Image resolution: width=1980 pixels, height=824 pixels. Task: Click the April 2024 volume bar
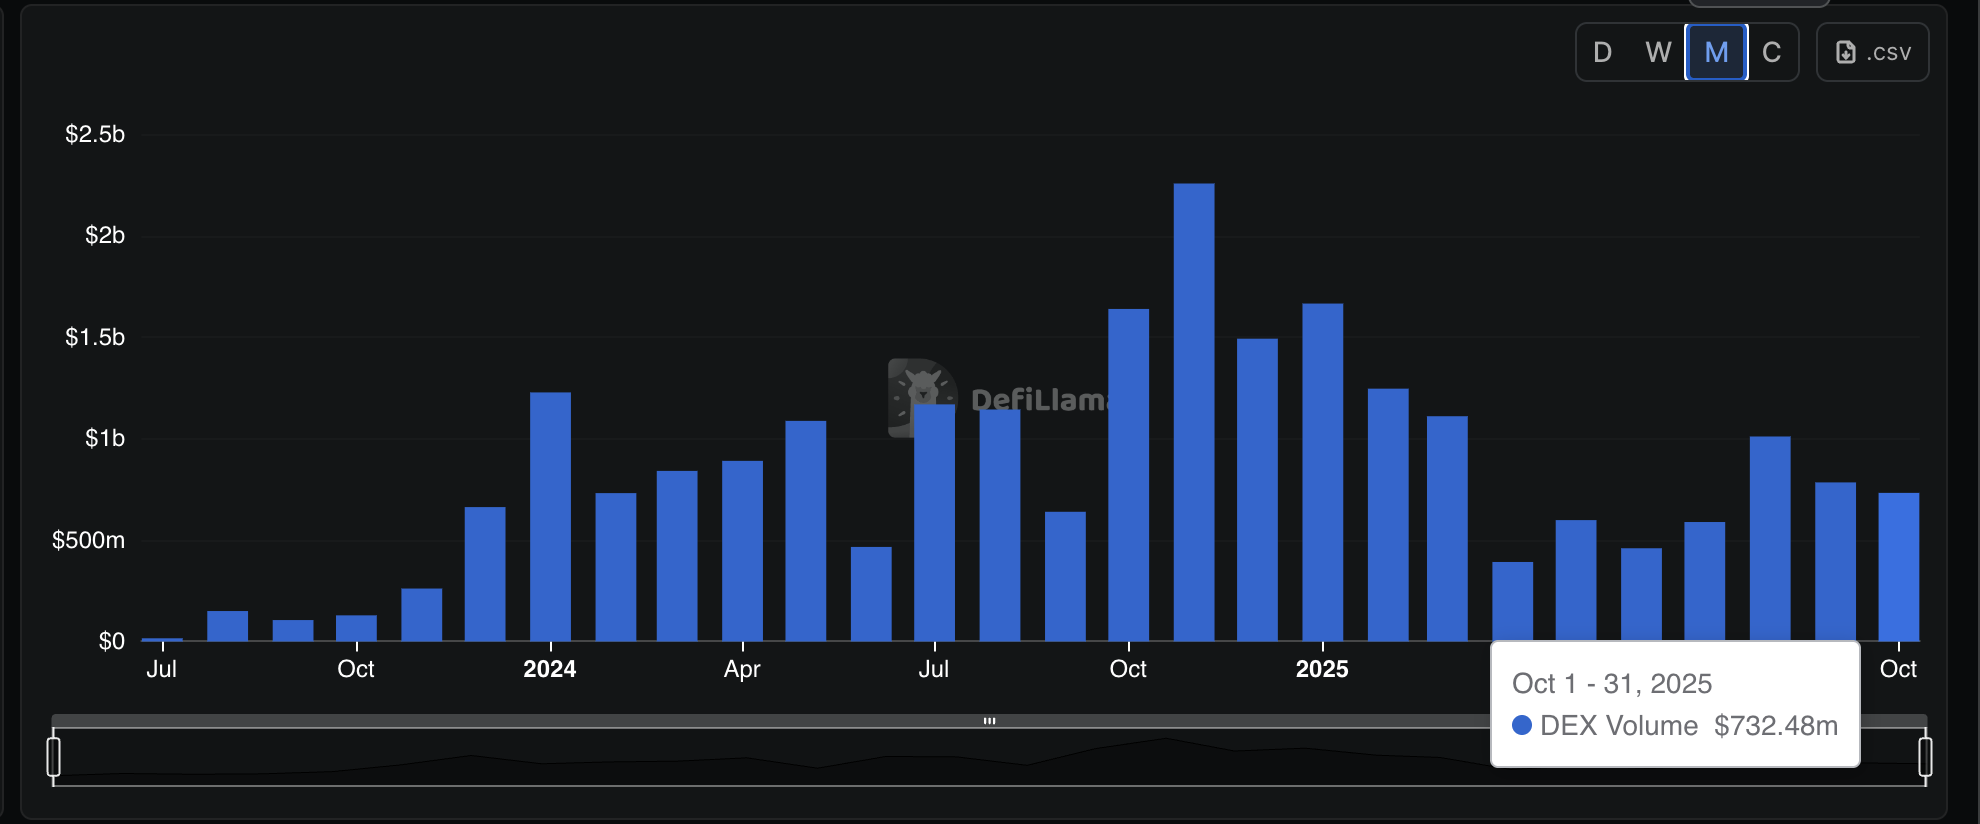[x=742, y=550]
